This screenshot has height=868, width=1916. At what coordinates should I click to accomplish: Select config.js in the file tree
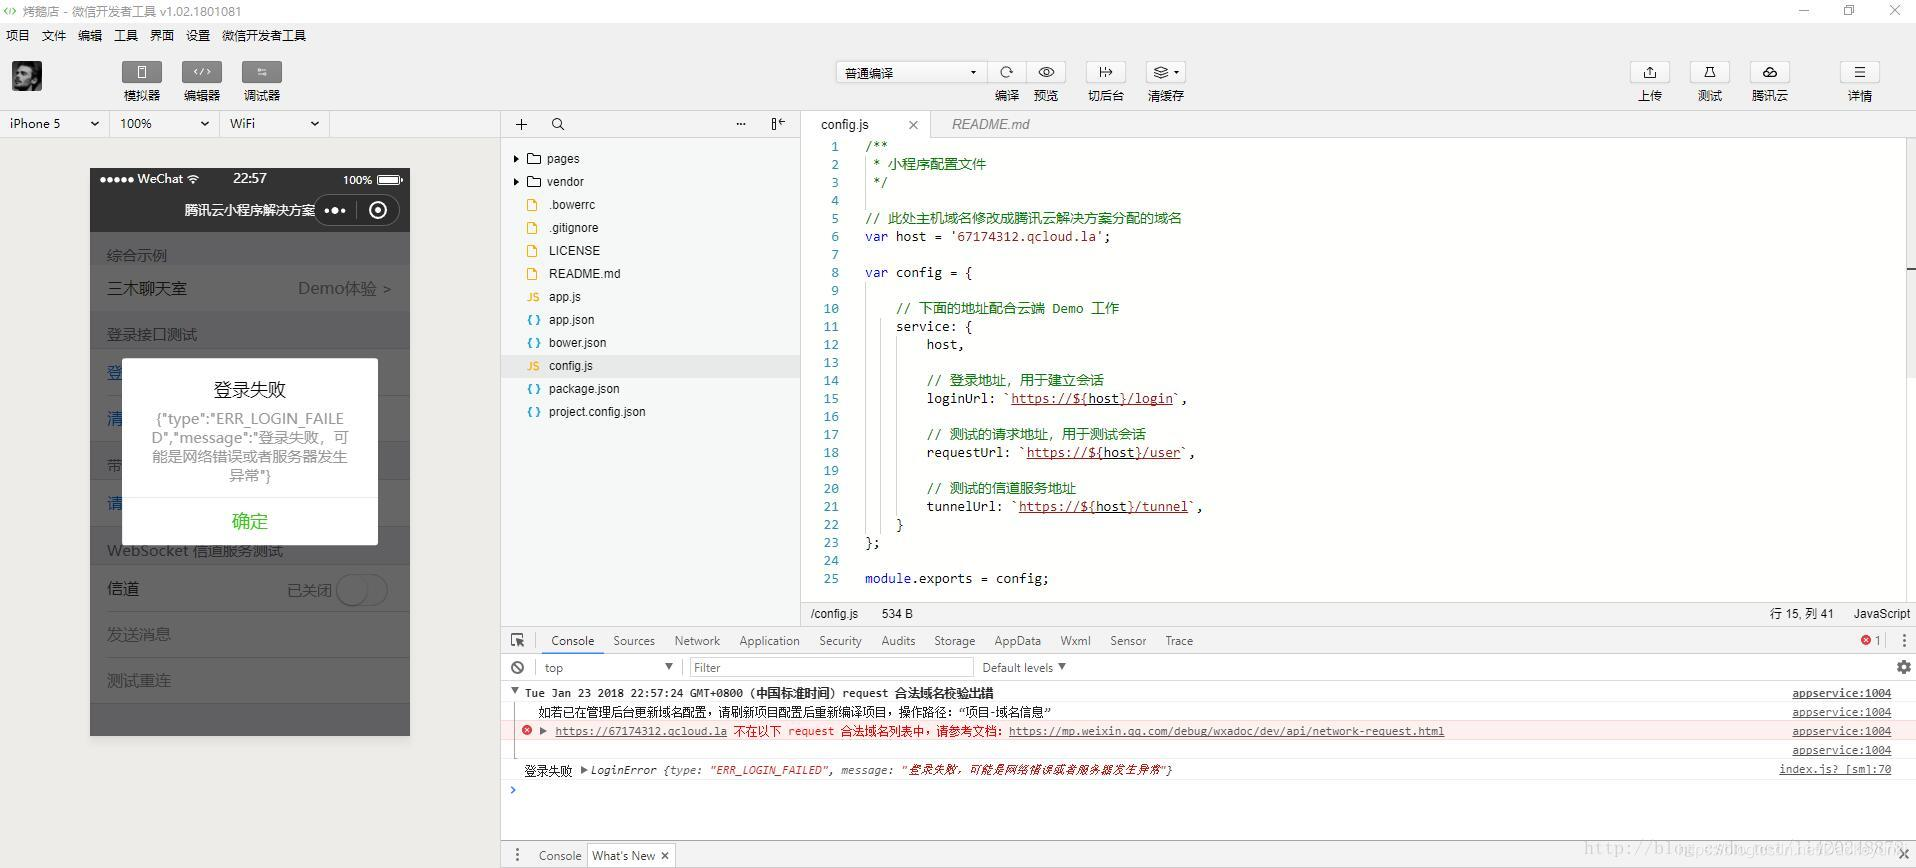[x=650, y=366]
